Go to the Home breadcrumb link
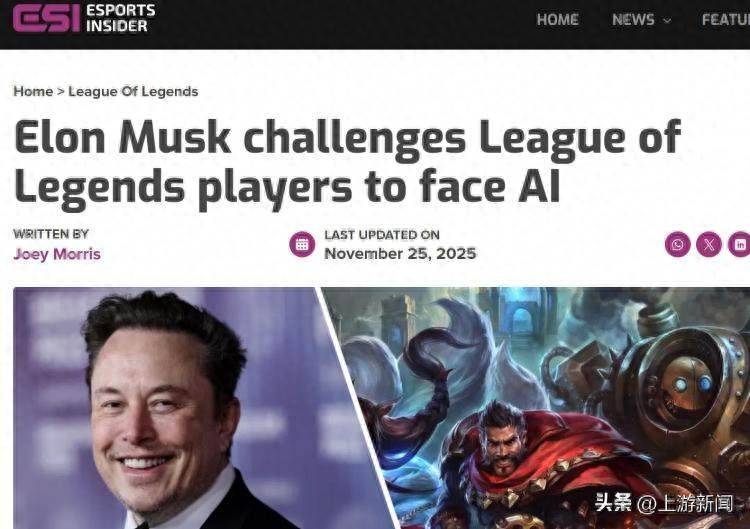The width and height of the screenshot is (750, 529). coord(33,91)
